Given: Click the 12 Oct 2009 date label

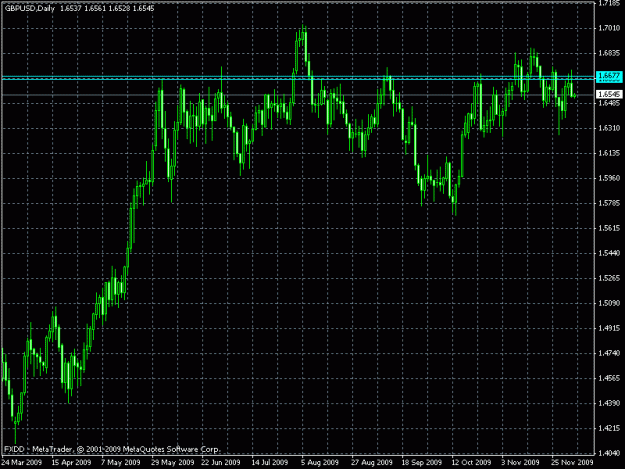Looking at the screenshot, I should (471, 463).
